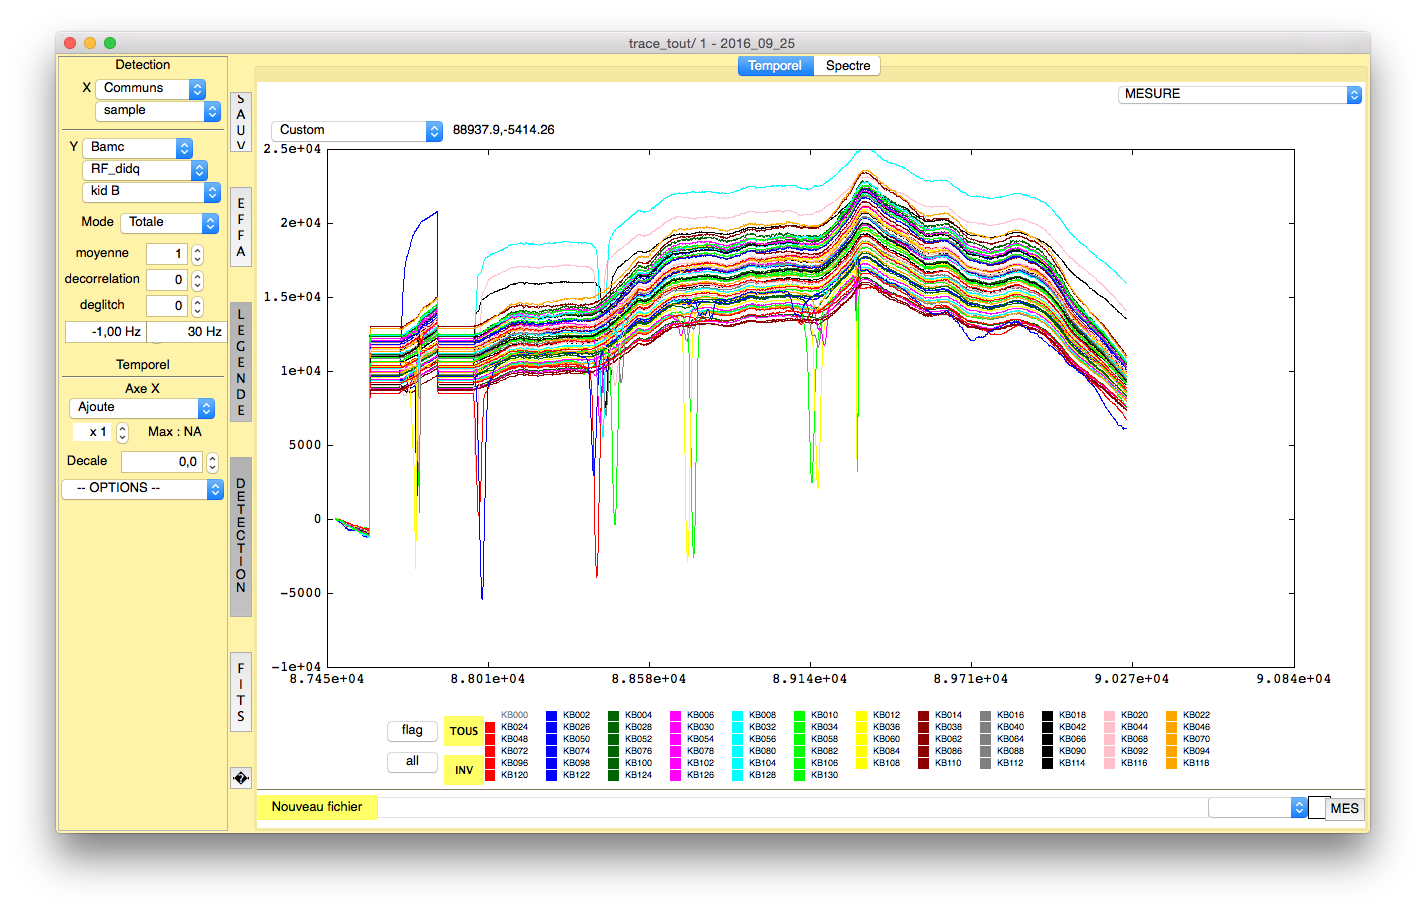
Task: Open the MESURE dropdown menu
Action: [x=1239, y=94]
